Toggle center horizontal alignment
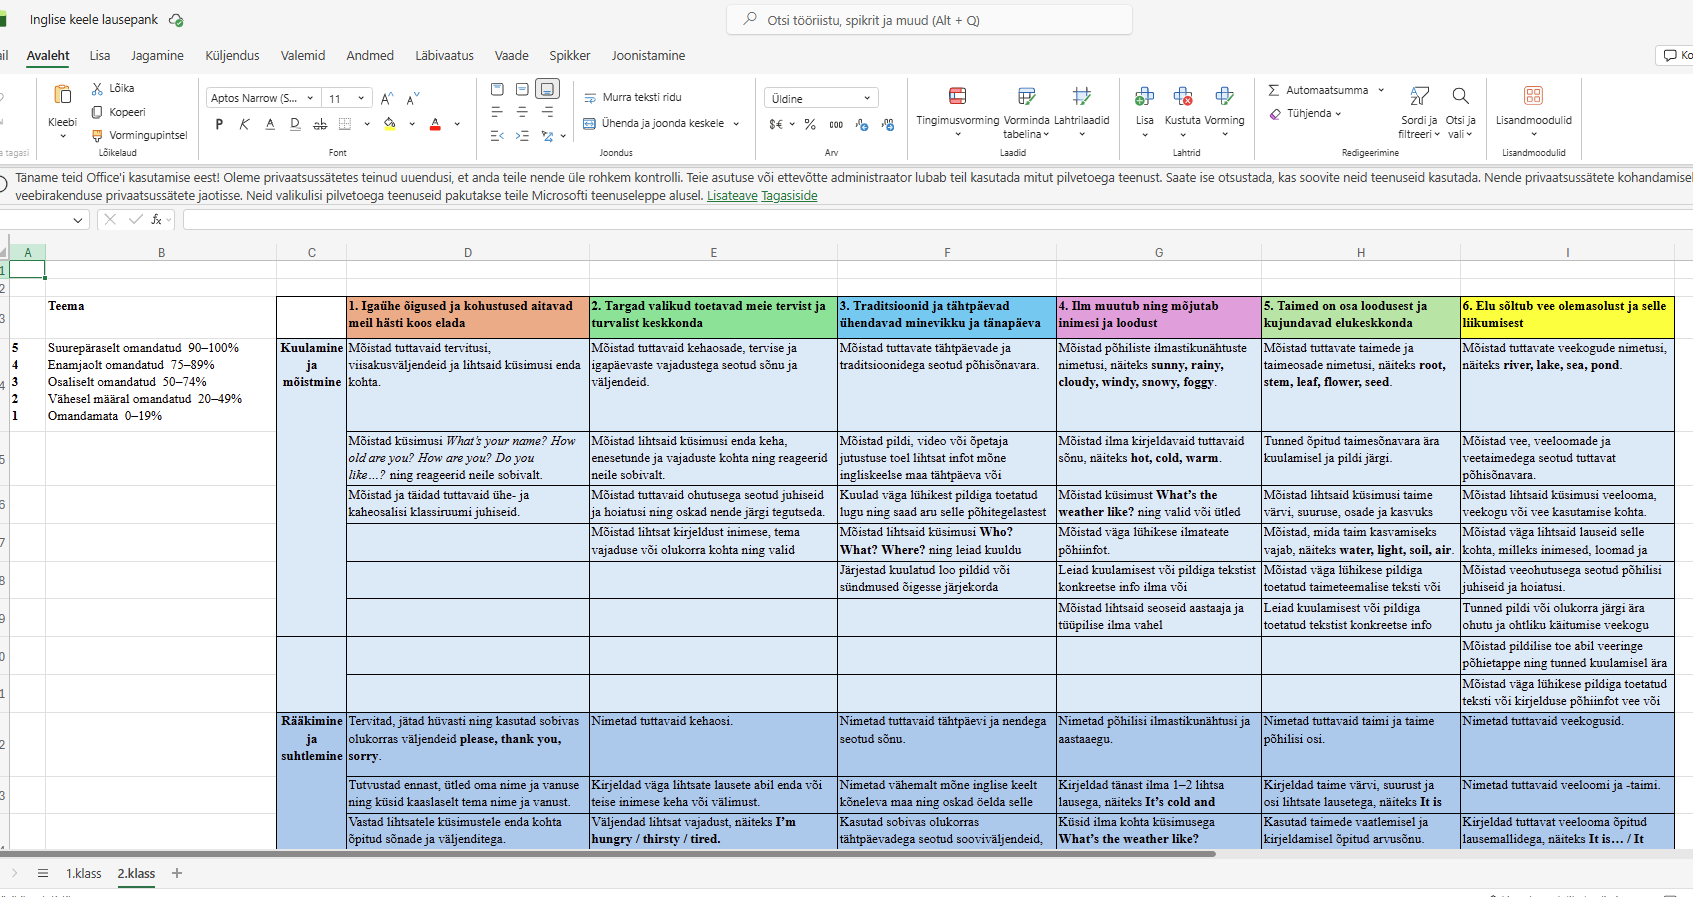The width and height of the screenshot is (1693, 897). click(x=522, y=112)
